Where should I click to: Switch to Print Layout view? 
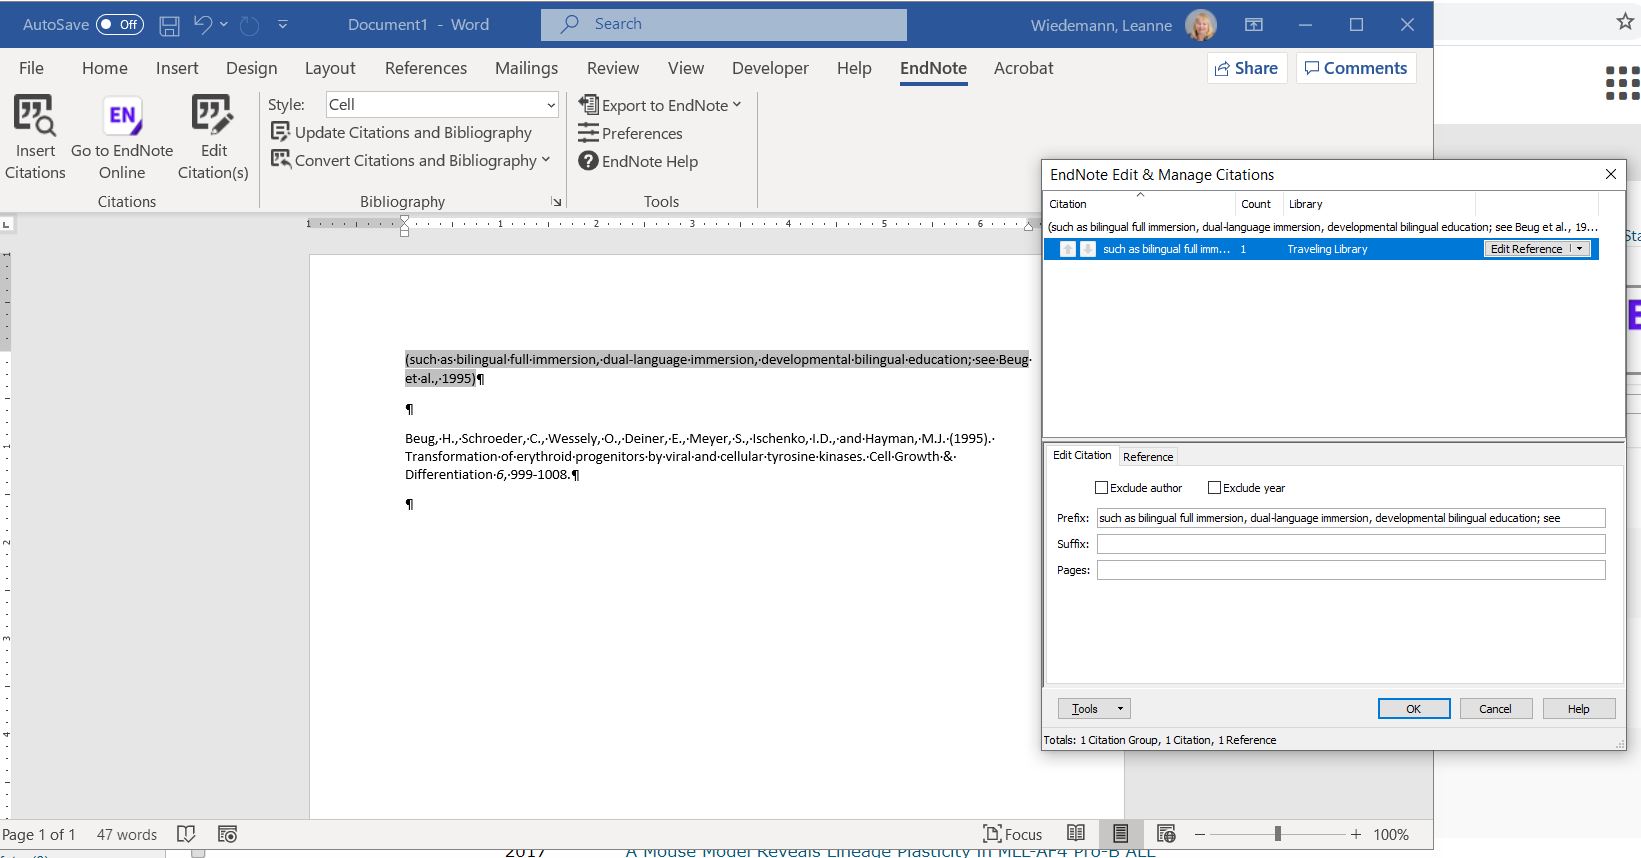click(1120, 834)
